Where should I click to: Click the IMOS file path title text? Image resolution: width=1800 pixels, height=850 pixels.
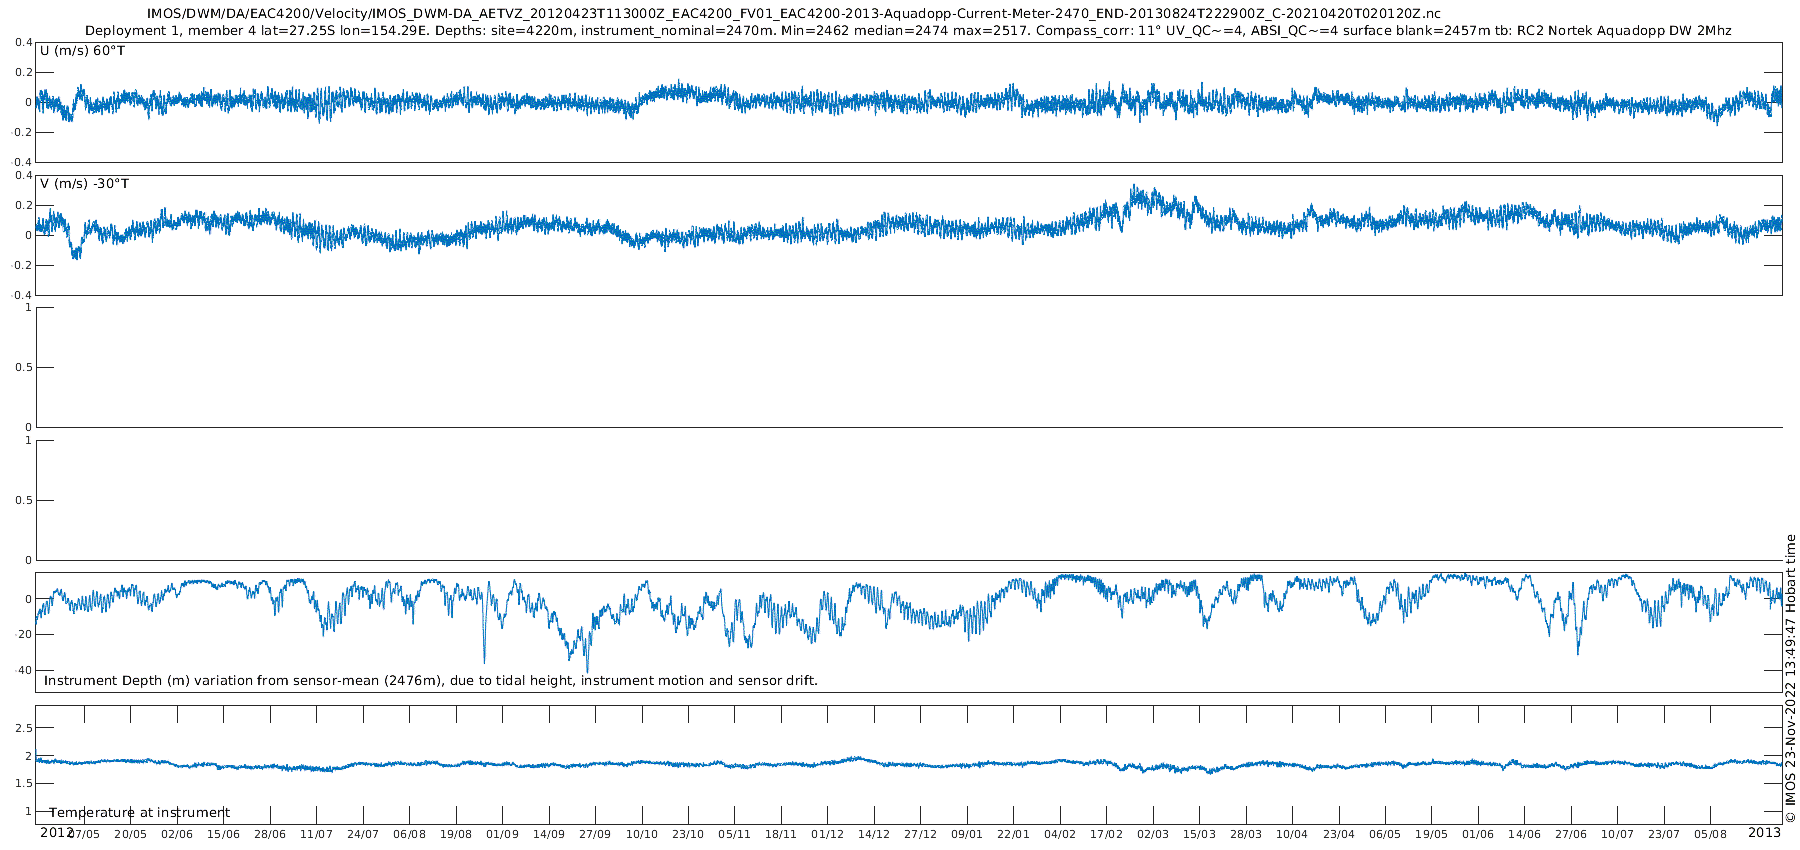794,13
